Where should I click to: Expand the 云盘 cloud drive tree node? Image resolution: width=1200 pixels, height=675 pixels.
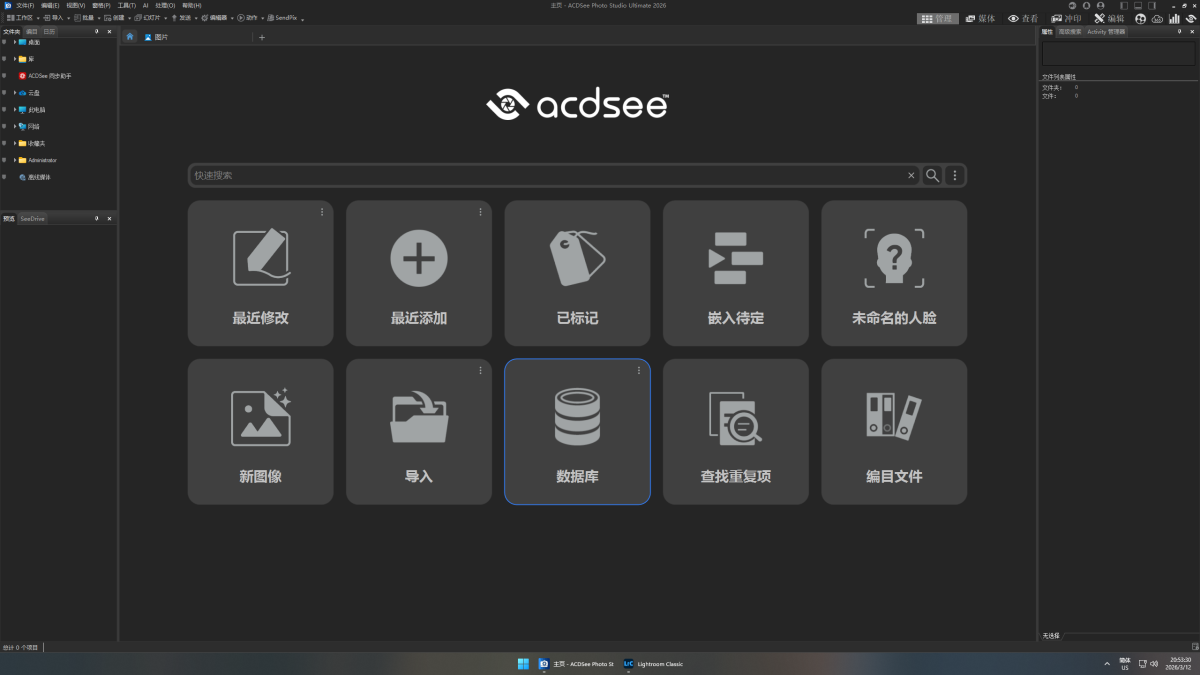coord(15,92)
